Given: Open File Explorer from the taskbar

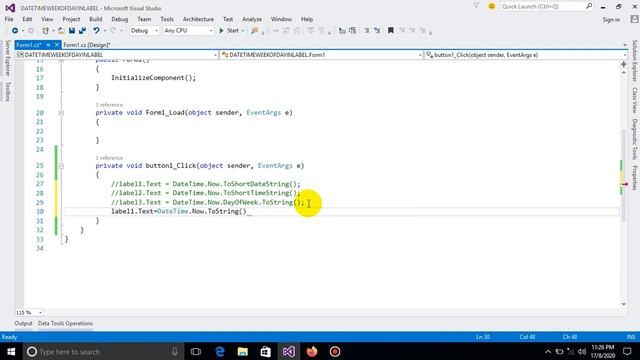Looking at the screenshot, I should [243, 351].
